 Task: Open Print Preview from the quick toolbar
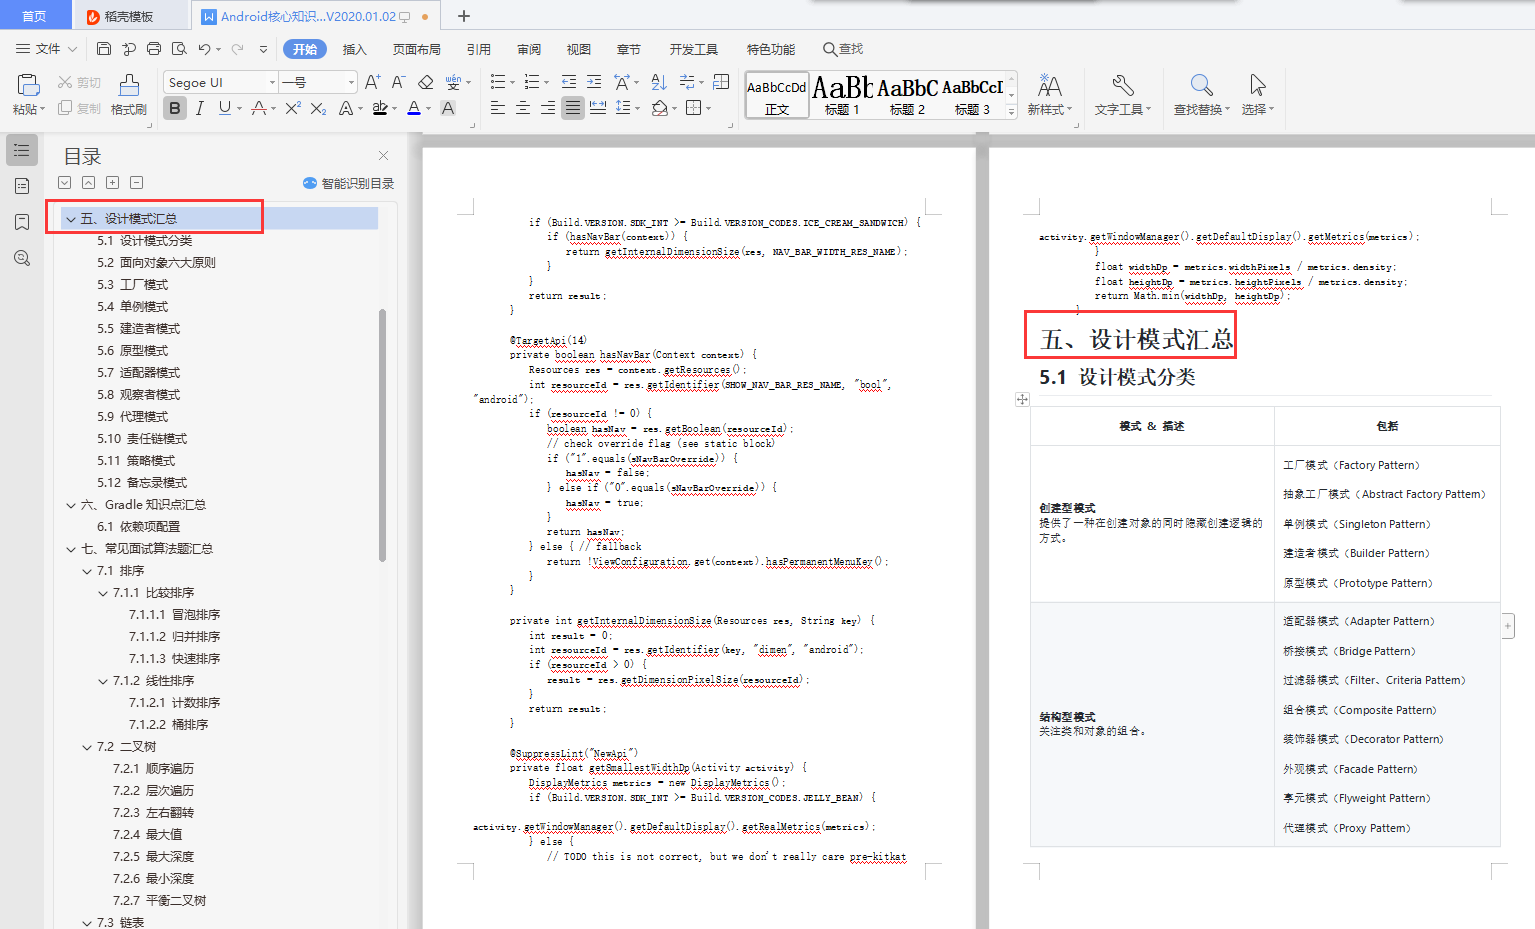179,48
